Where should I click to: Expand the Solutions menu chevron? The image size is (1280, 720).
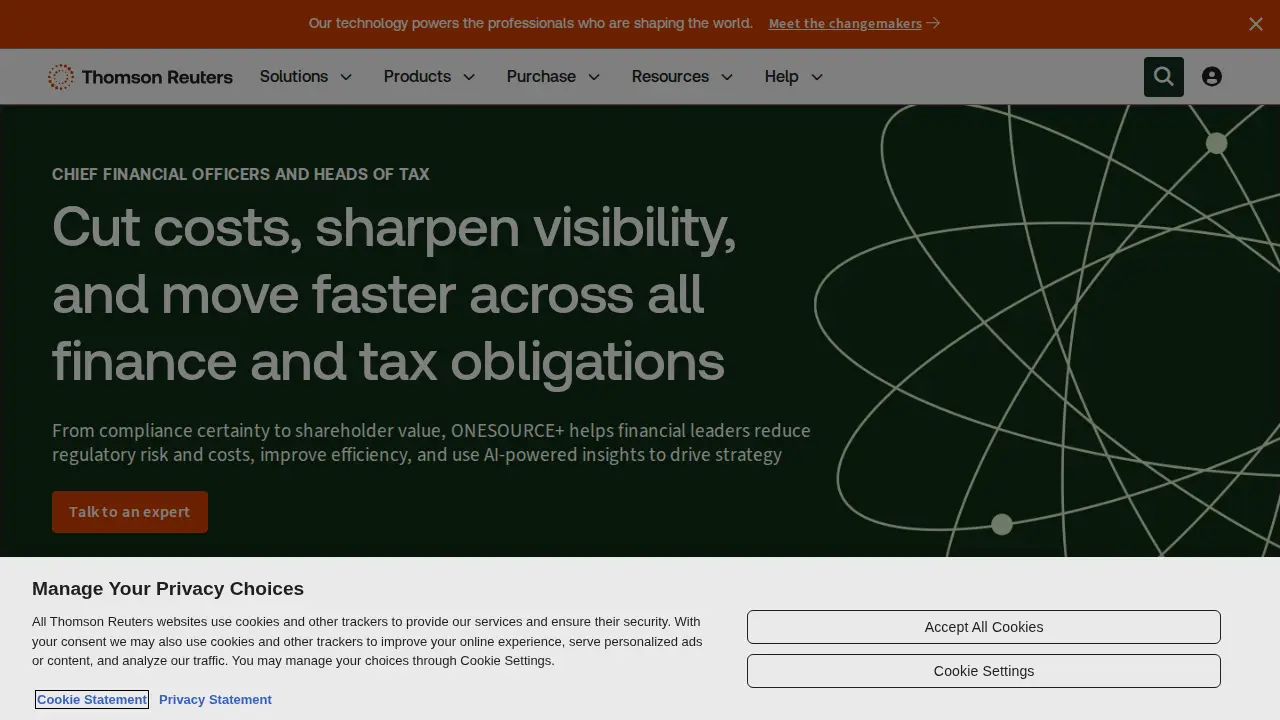click(346, 77)
